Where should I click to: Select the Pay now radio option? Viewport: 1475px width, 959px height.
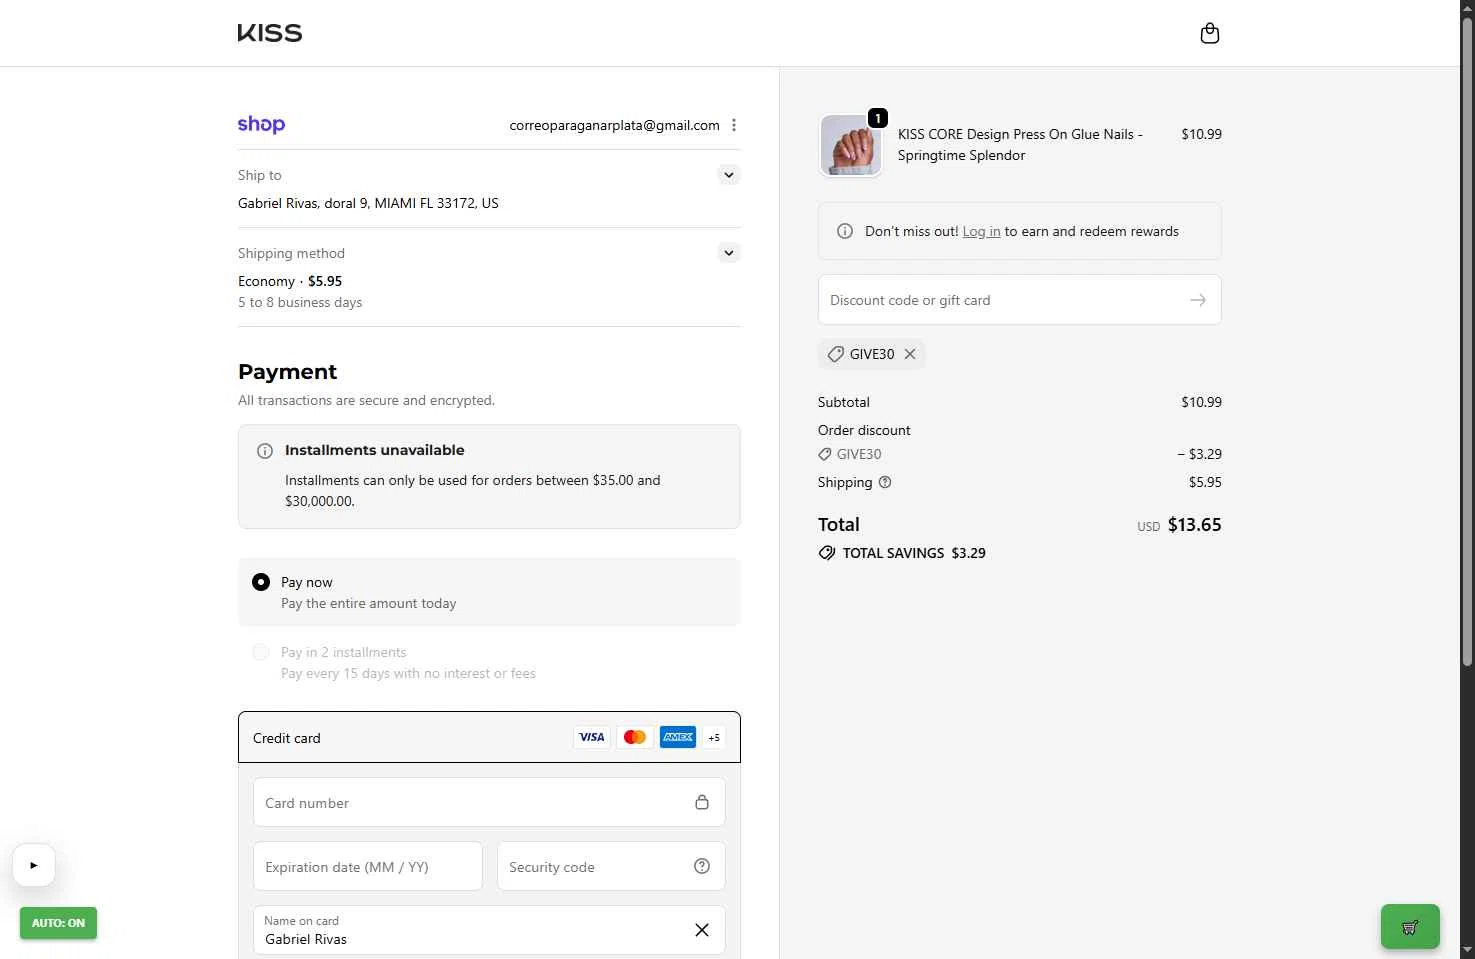pos(261,582)
